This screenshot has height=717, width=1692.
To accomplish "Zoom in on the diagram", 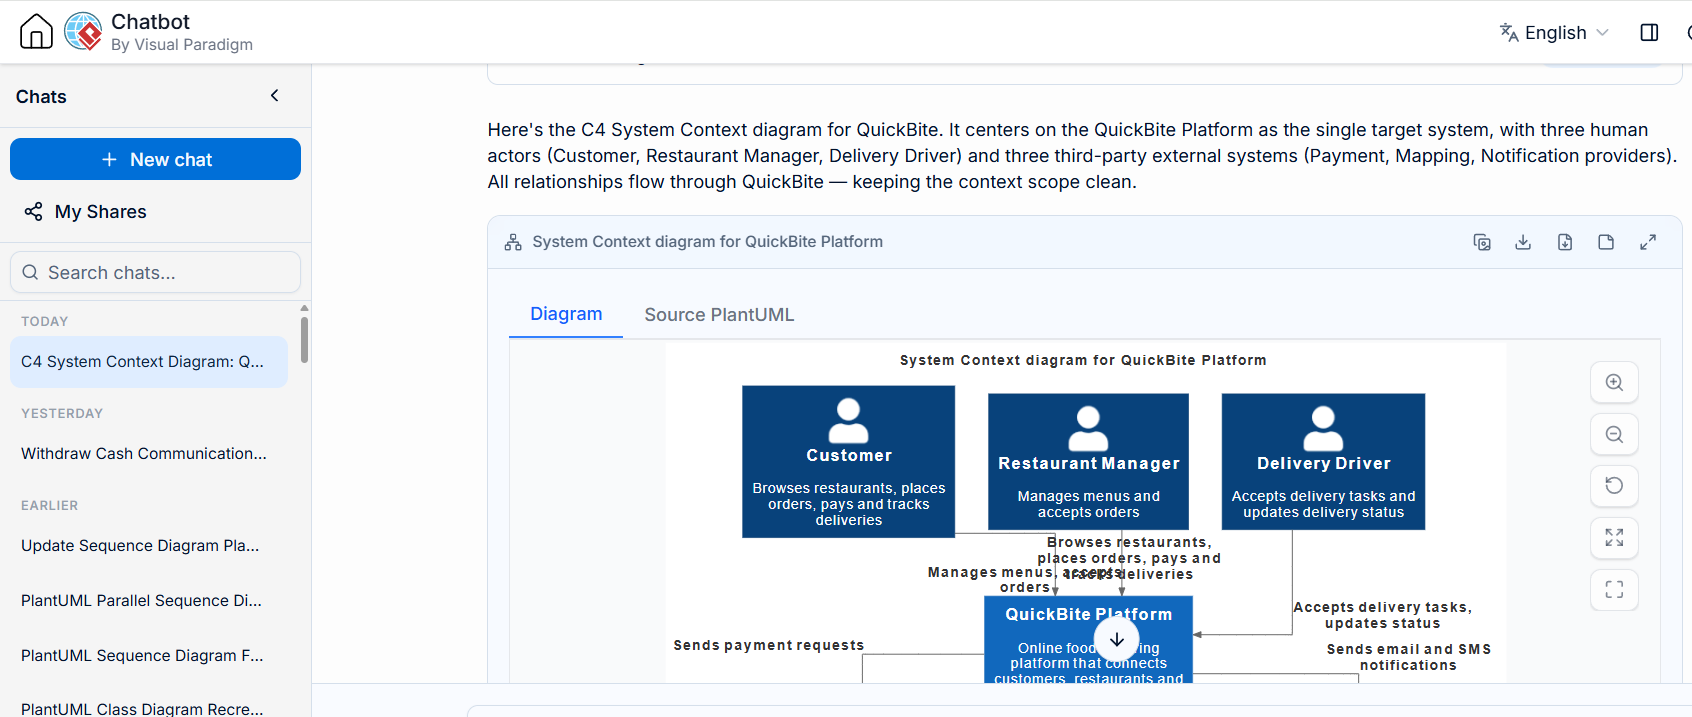I will (x=1614, y=383).
